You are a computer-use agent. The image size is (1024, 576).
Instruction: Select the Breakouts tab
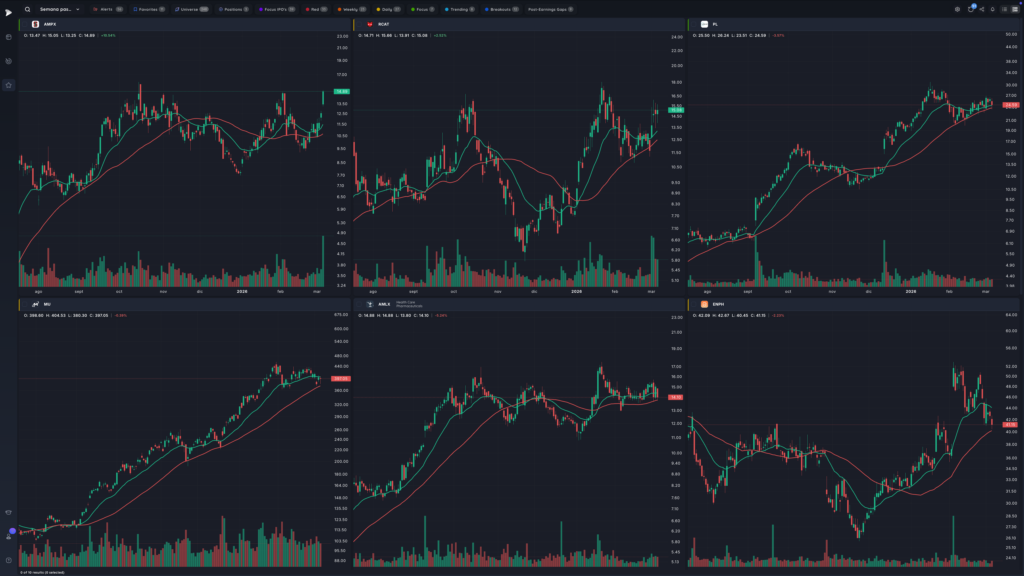(x=502, y=9)
